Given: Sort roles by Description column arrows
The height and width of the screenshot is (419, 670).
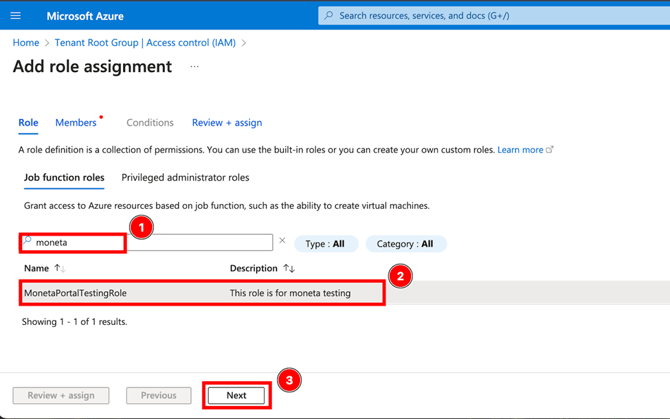Looking at the screenshot, I should click(x=289, y=269).
